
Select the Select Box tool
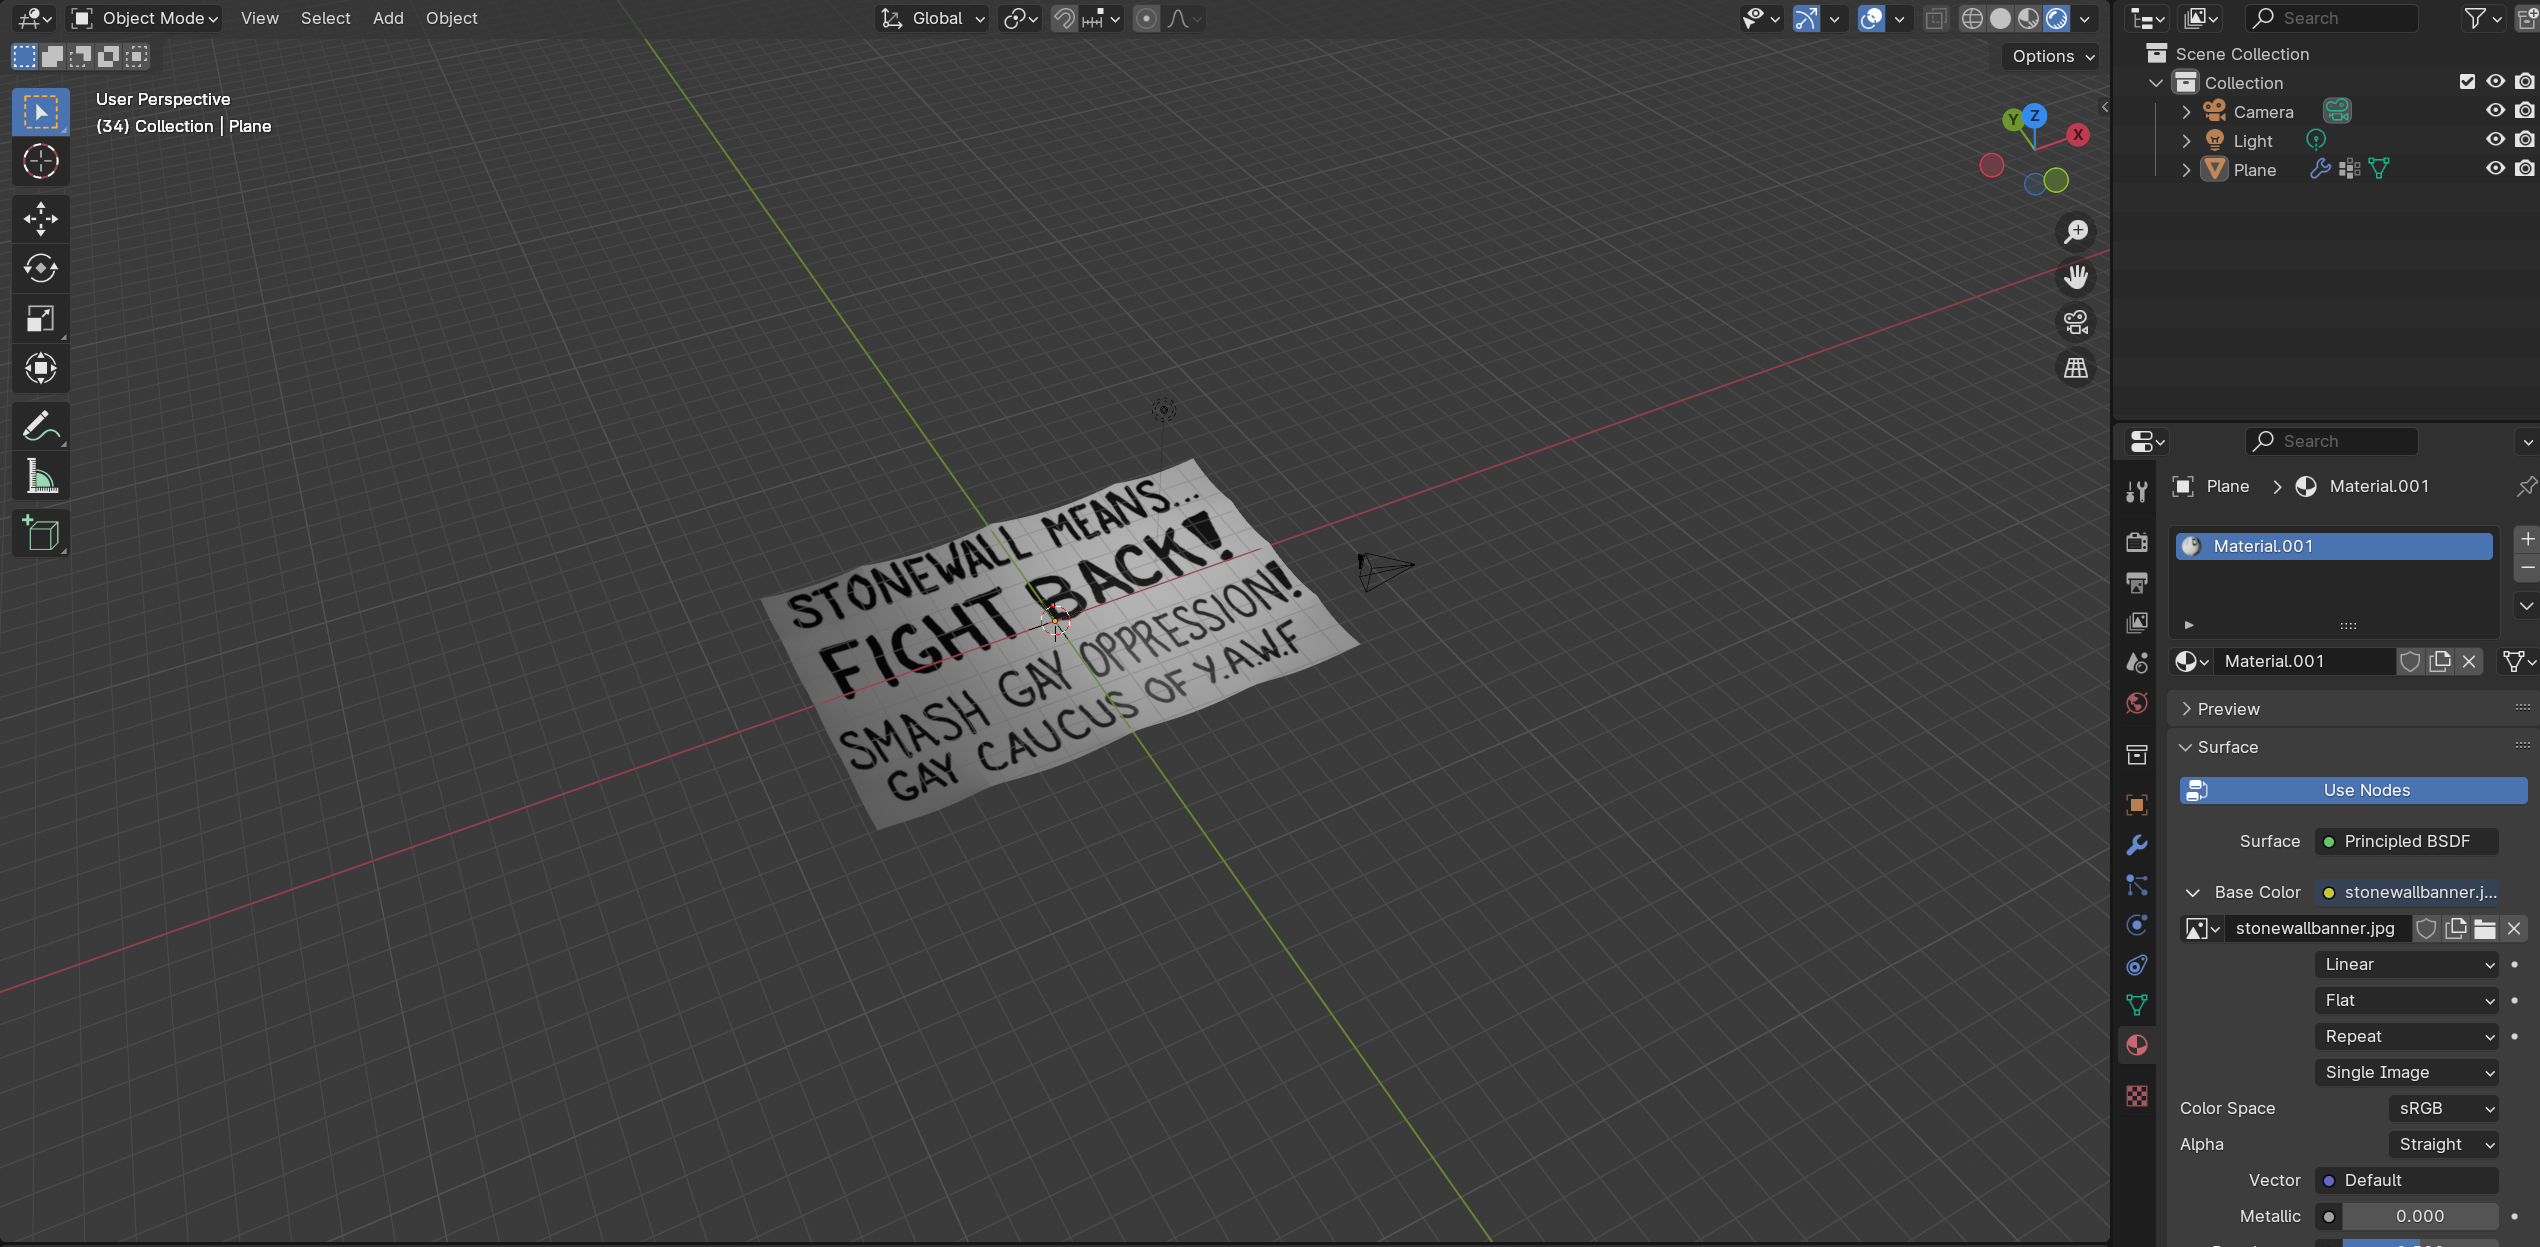coord(41,112)
